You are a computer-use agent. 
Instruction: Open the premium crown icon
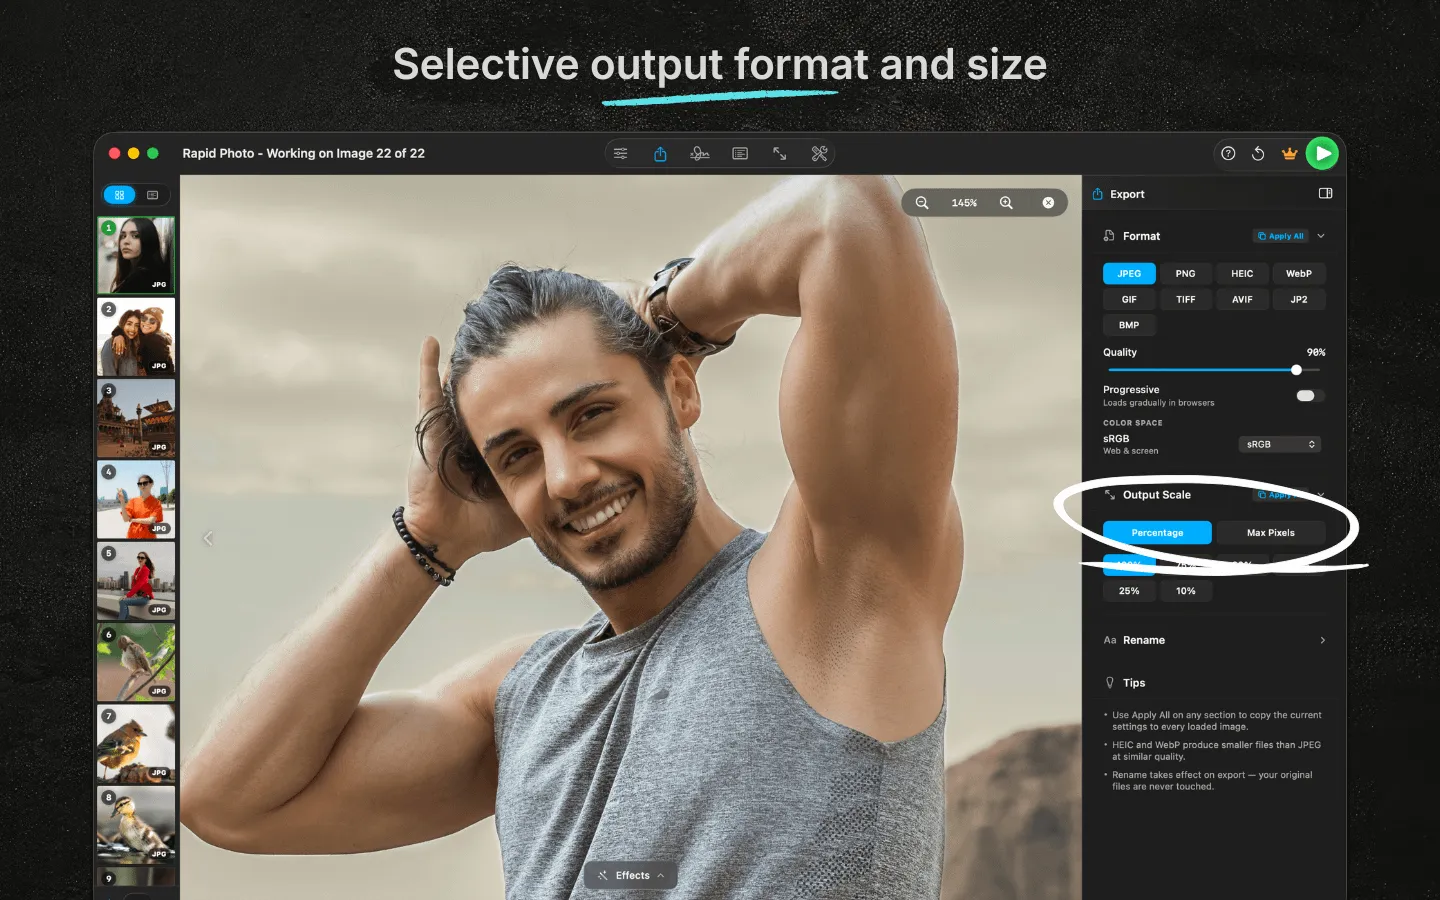pyautogui.click(x=1289, y=153)
